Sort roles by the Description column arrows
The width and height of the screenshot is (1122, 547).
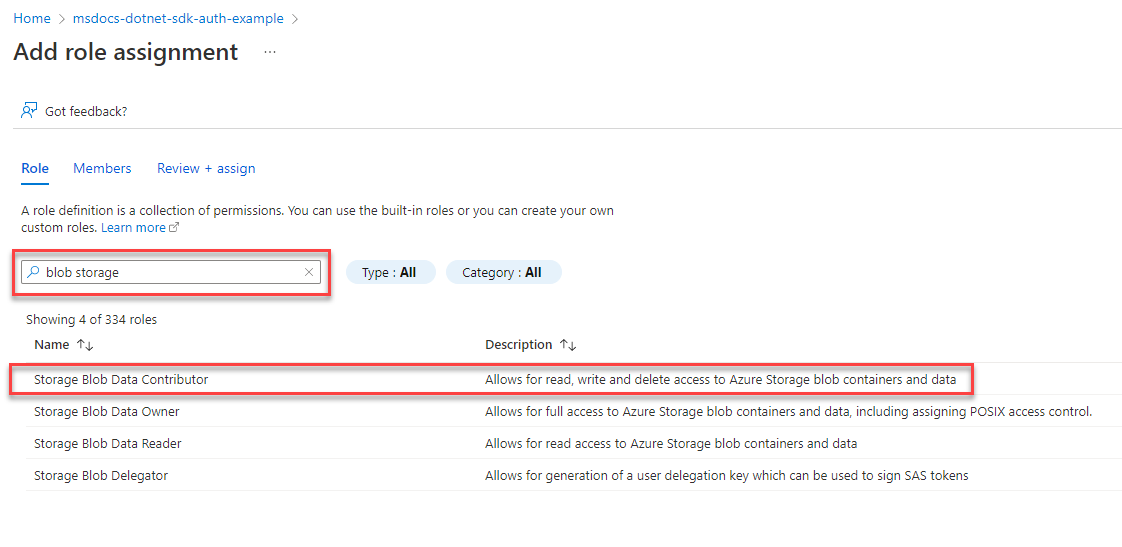click(567, 345)
